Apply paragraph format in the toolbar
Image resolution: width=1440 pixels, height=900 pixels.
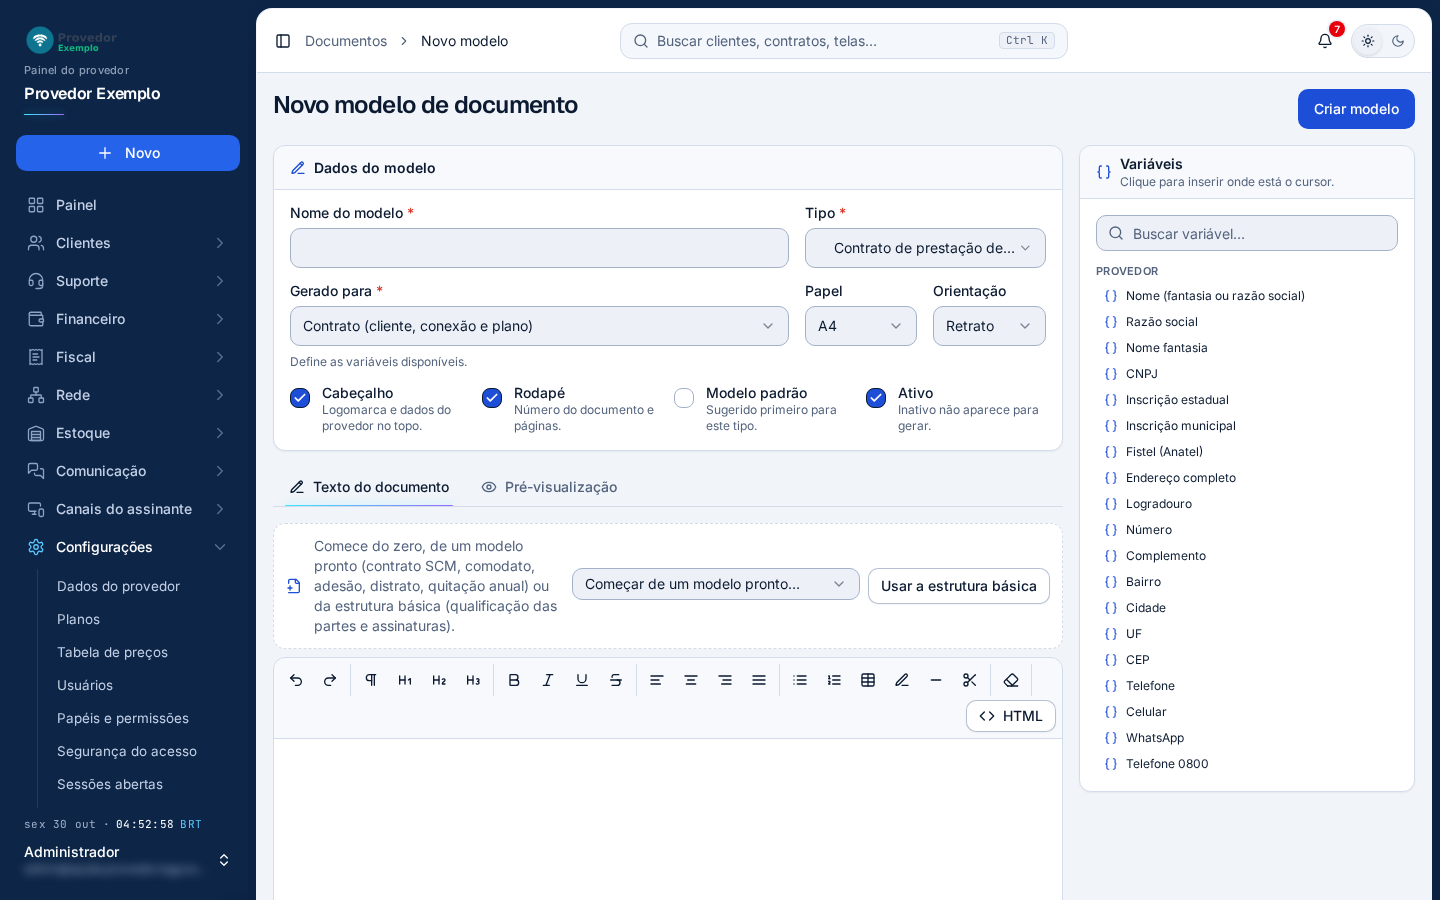coord(371,680)
